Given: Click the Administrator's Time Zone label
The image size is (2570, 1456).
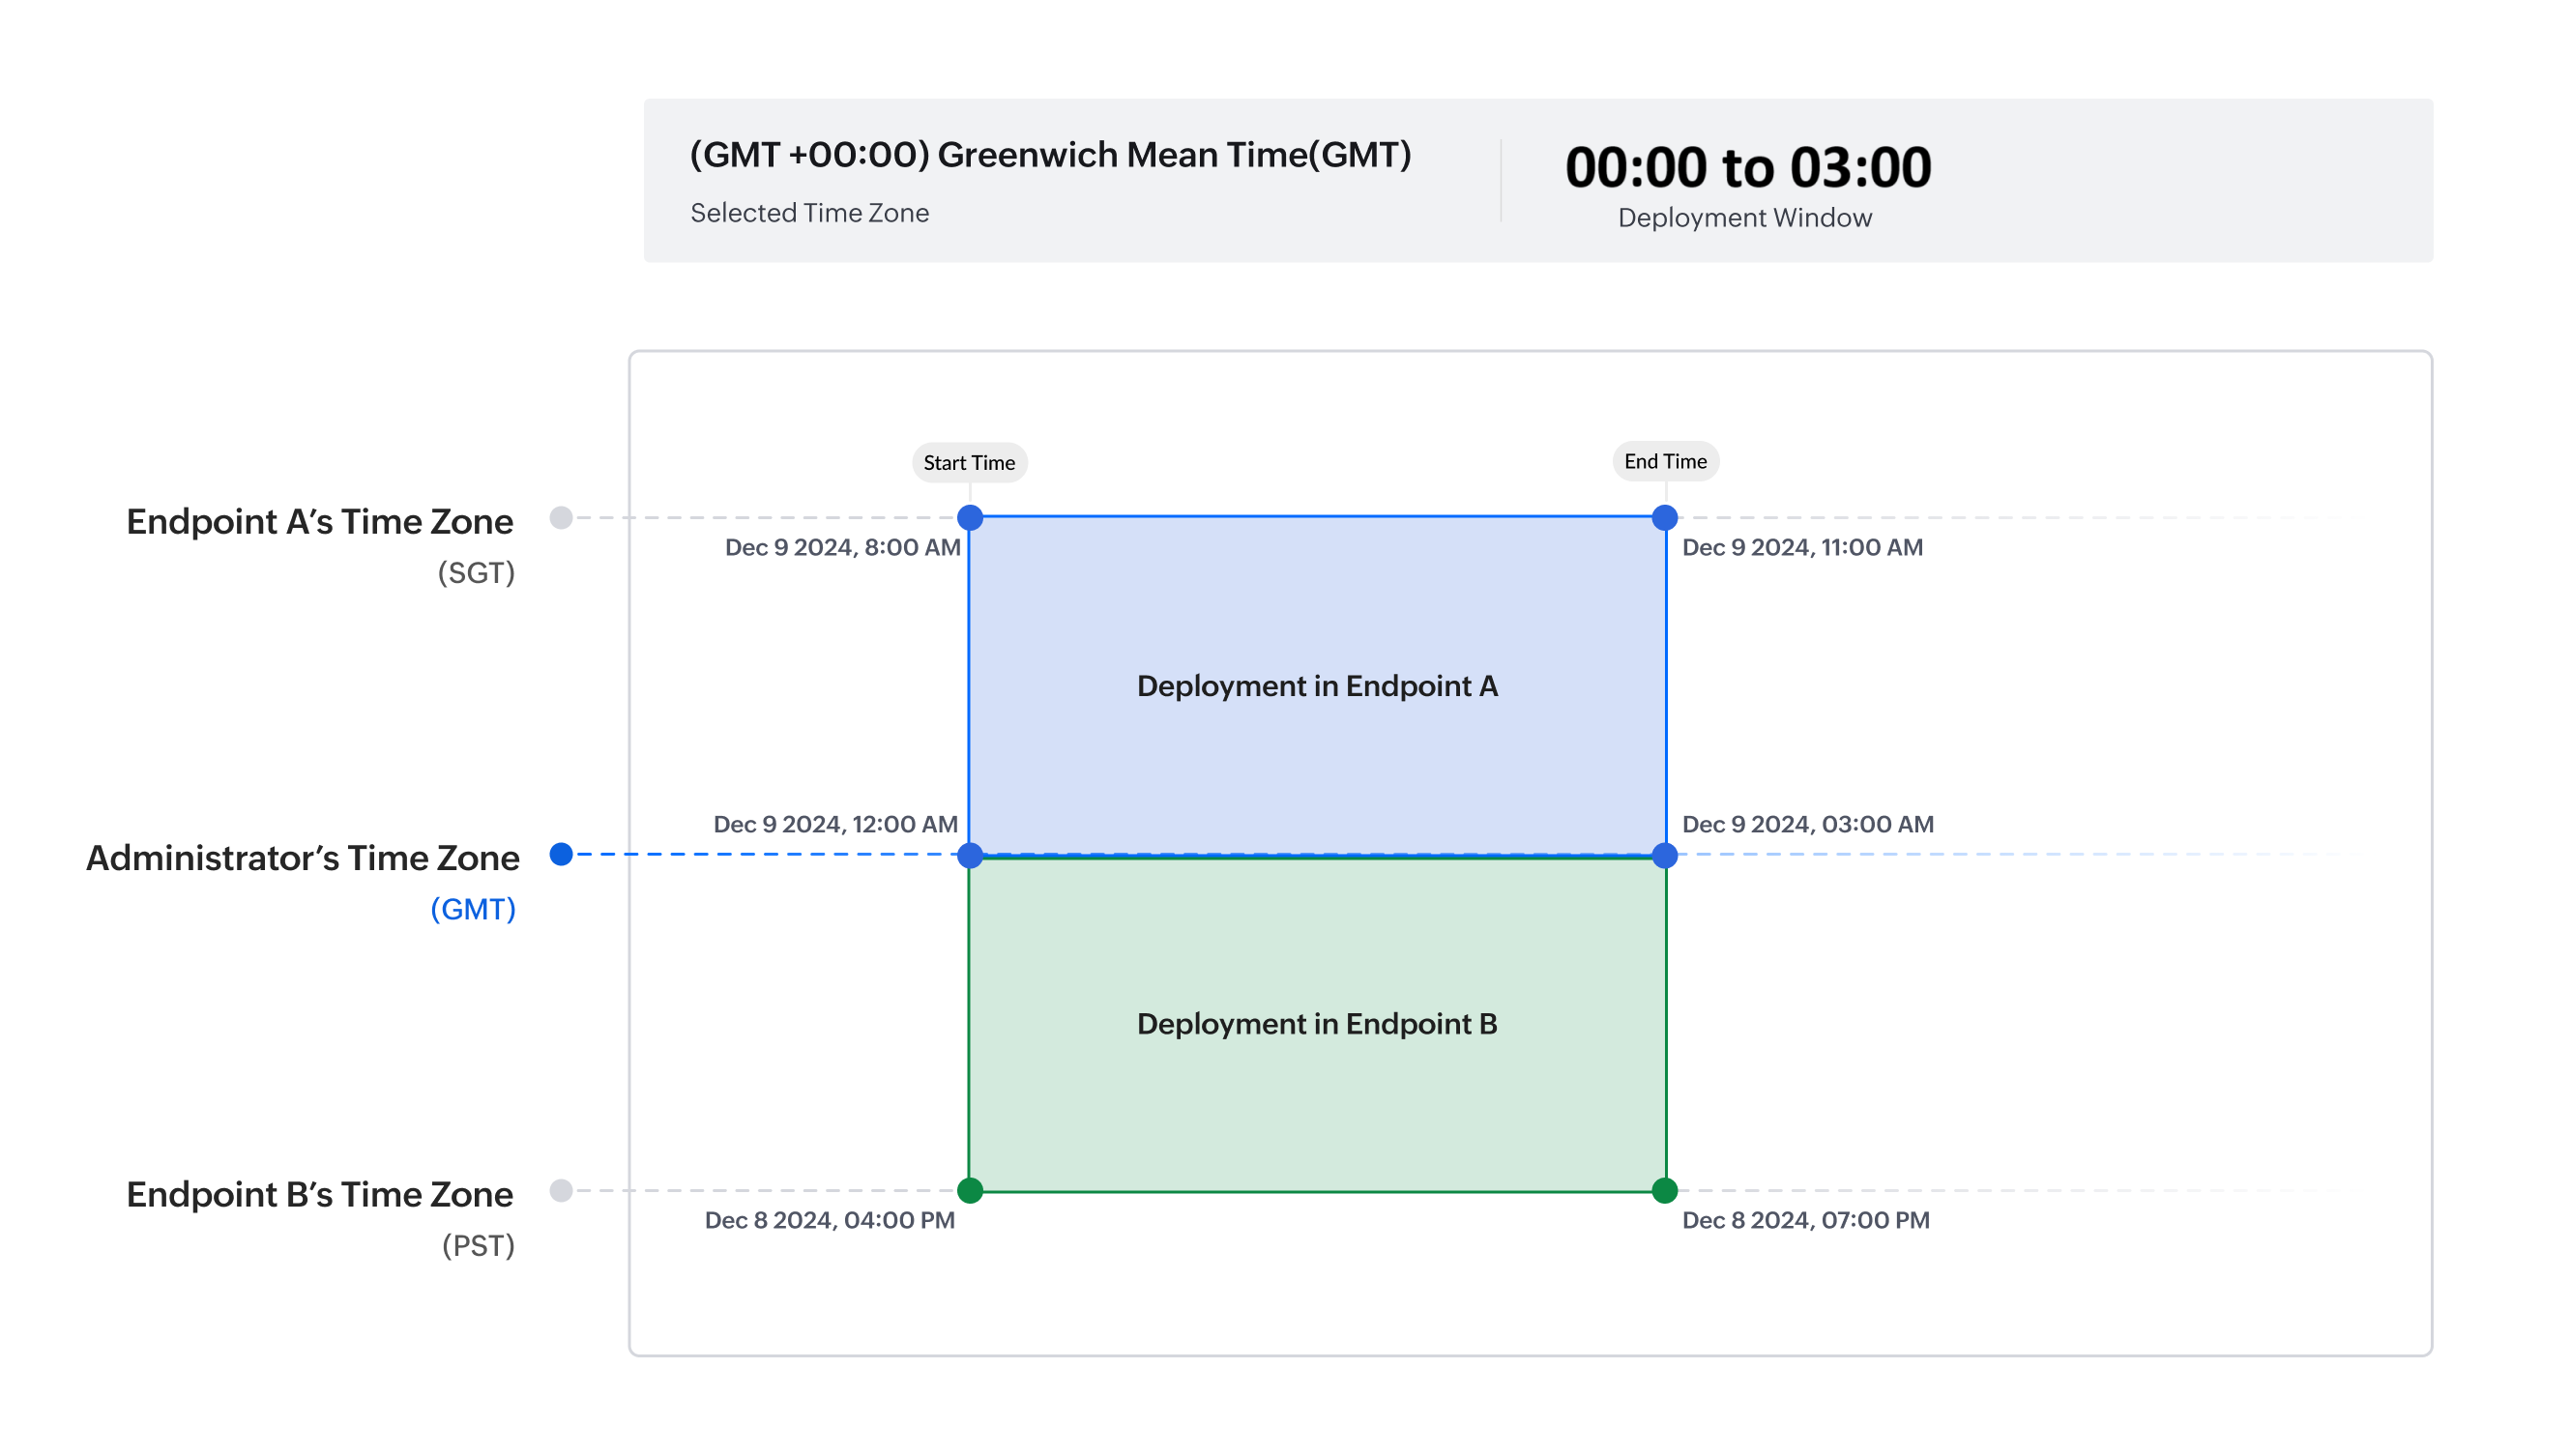Looking at the screenshot, I should tap(302, 858).
